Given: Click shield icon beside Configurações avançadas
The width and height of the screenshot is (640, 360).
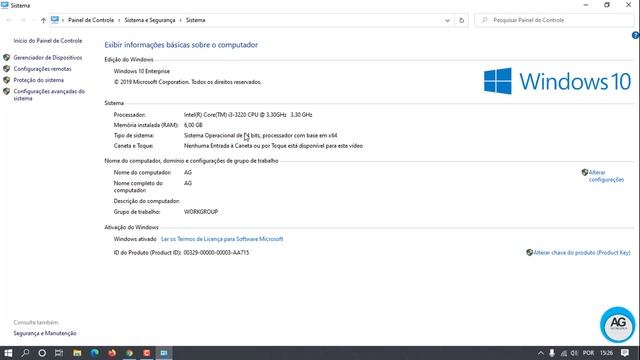Looking at the screenshot, I should 7,91.
